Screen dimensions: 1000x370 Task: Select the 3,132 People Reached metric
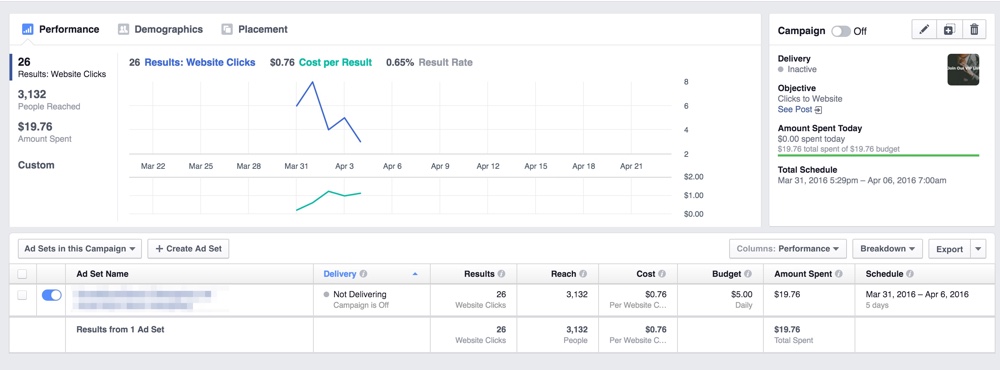49,100
